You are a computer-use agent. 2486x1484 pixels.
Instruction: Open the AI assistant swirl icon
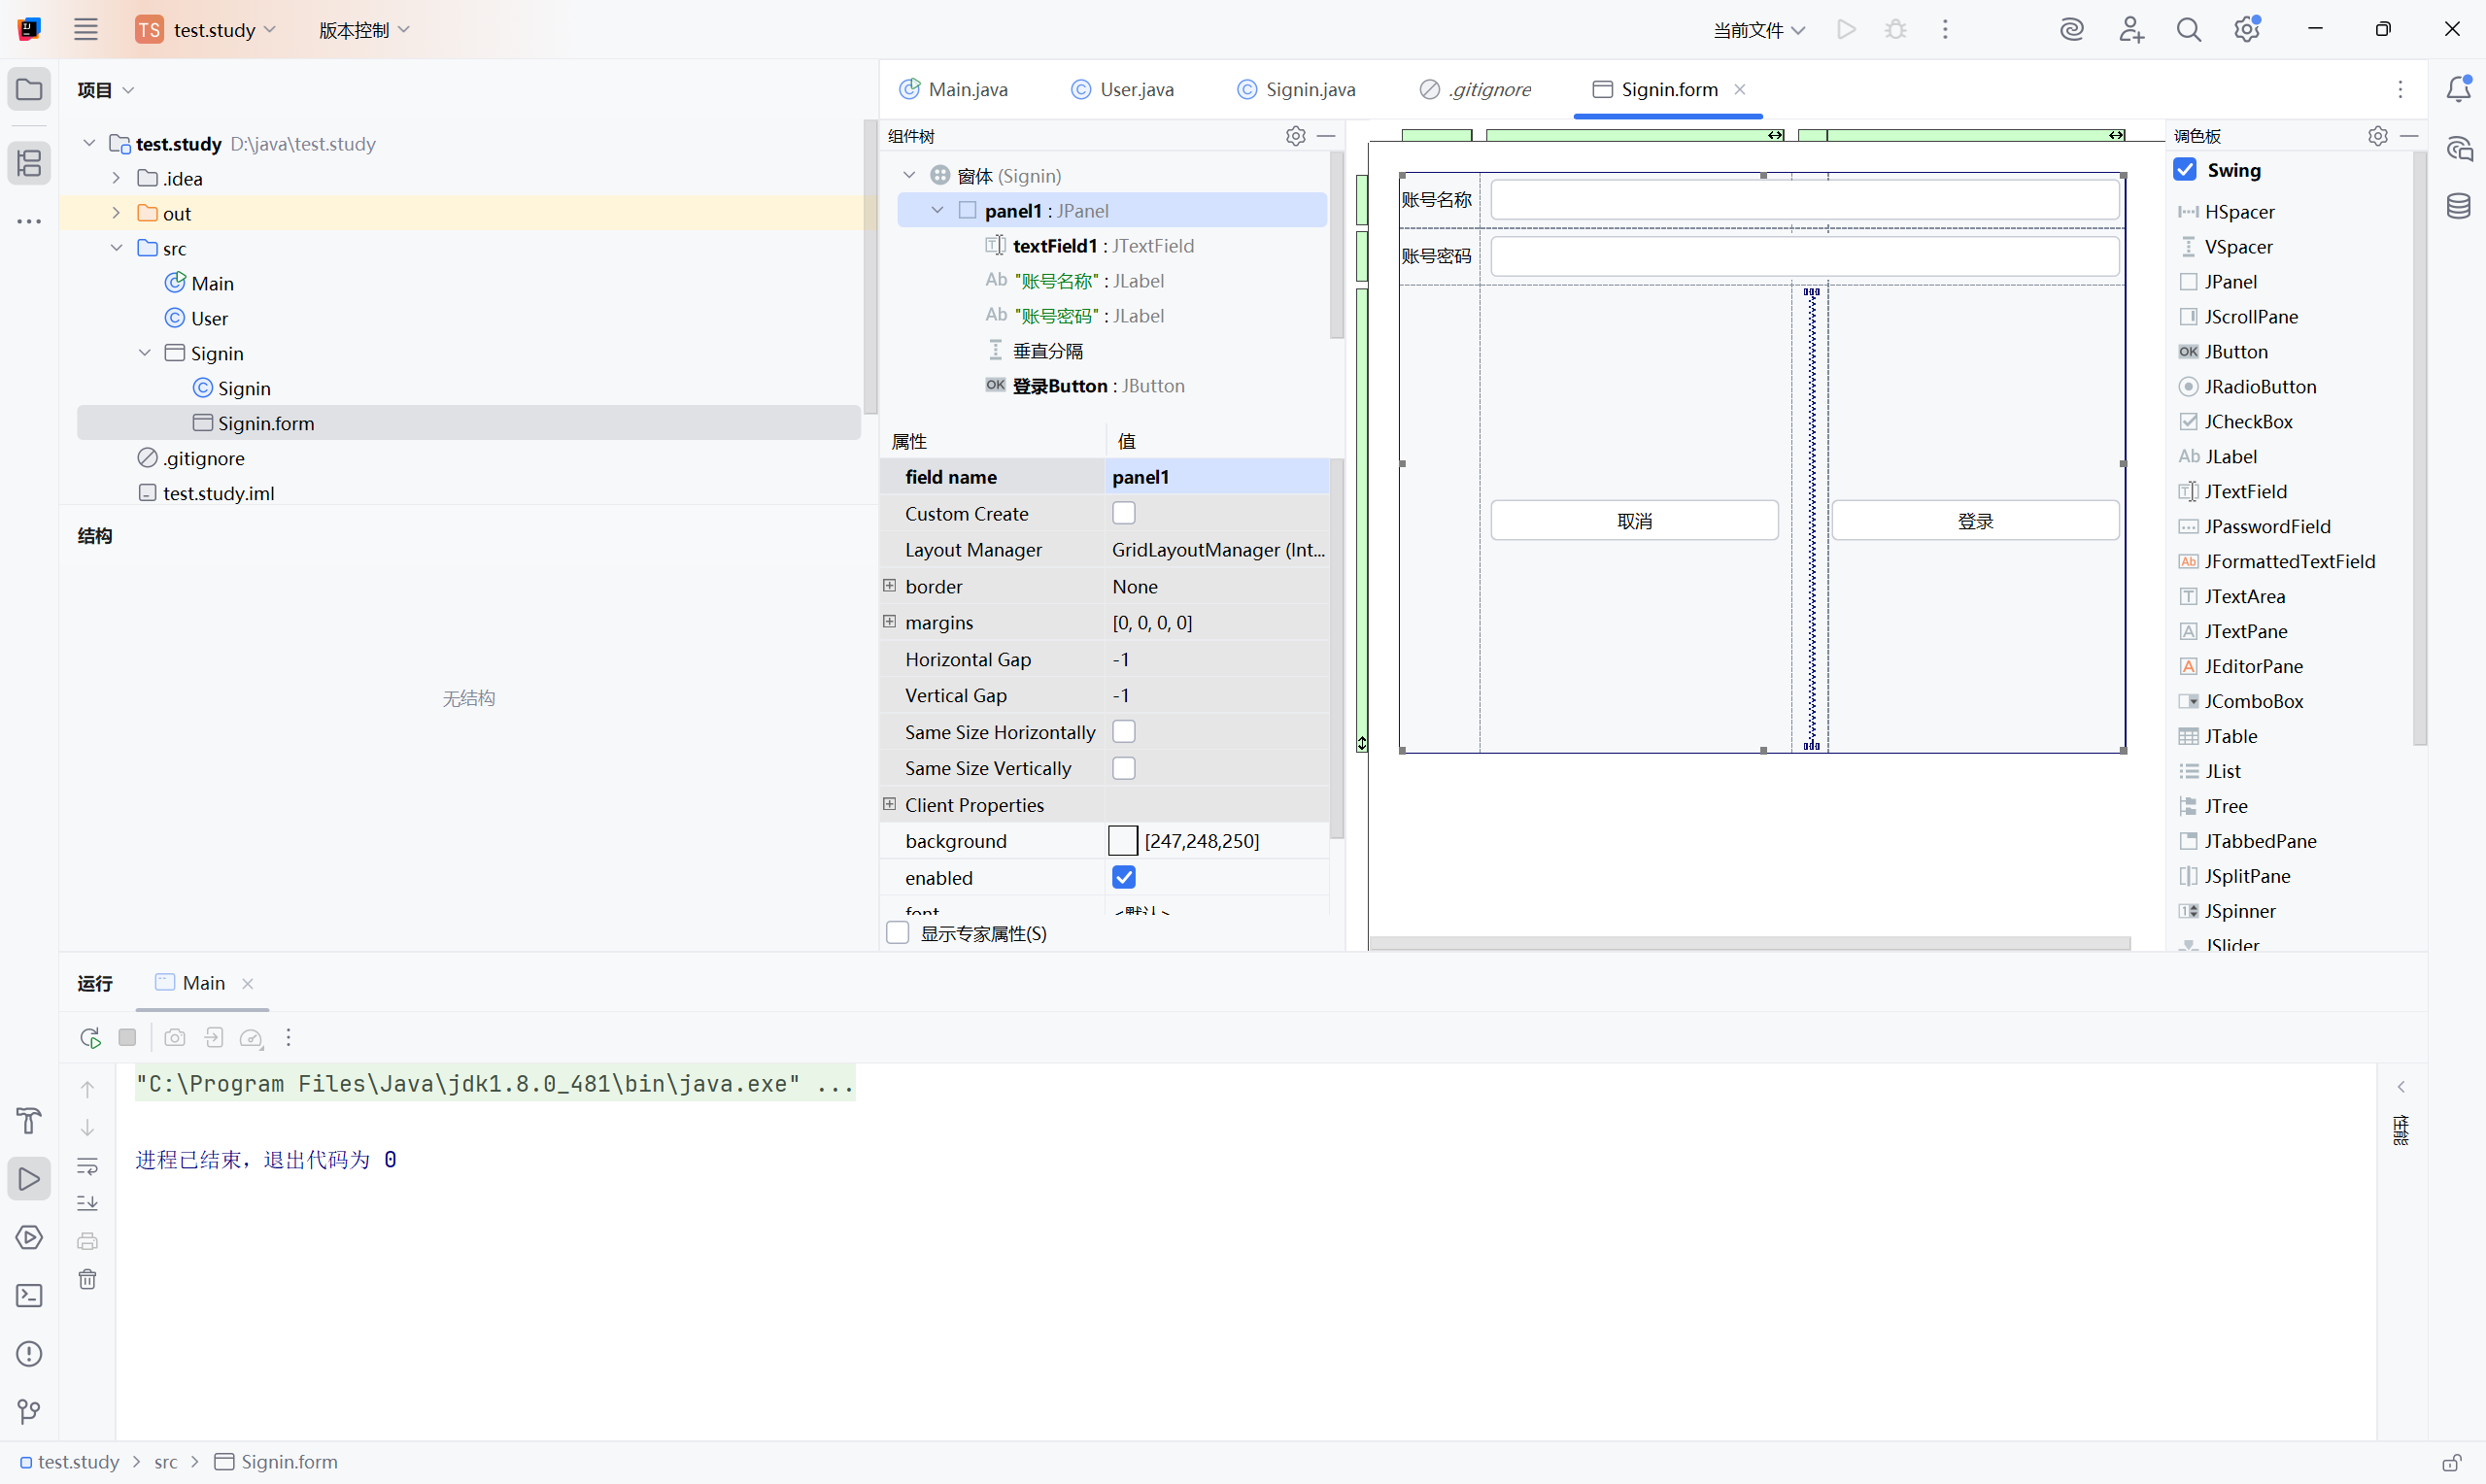click(2071, 29)
